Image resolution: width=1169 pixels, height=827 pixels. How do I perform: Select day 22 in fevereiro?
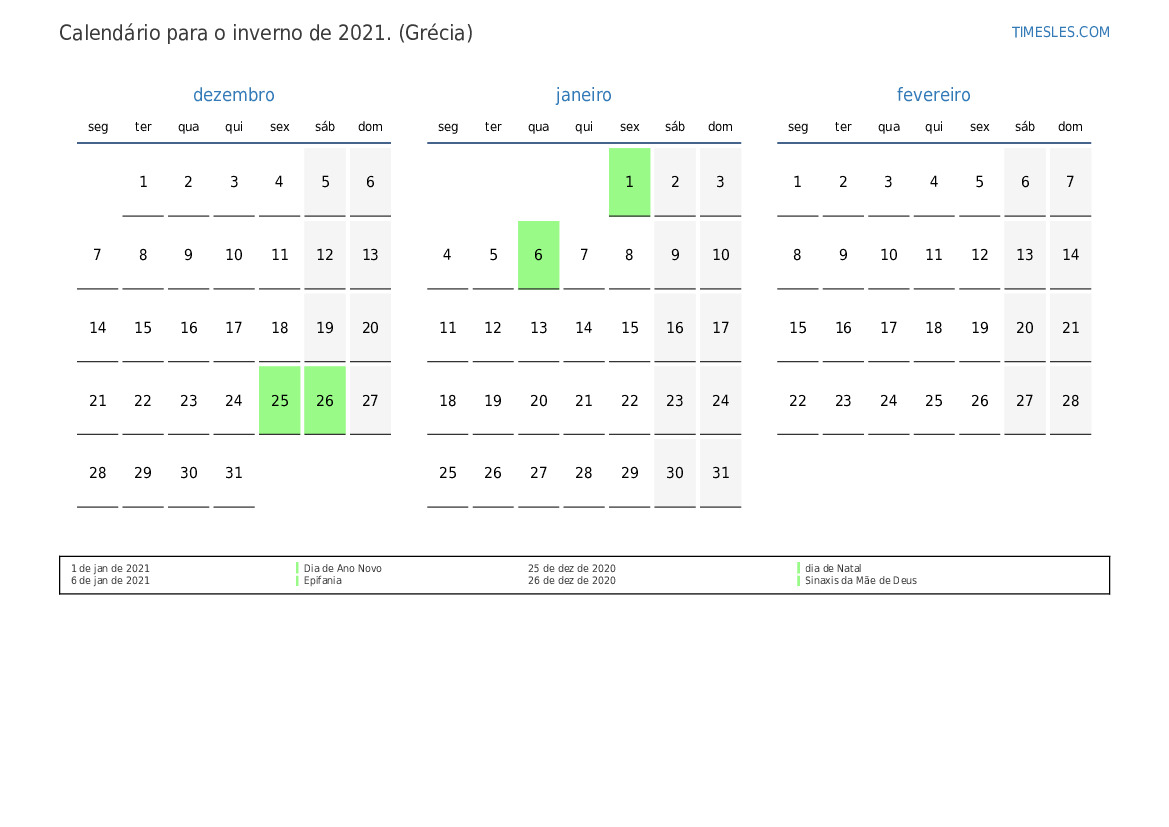798,400
